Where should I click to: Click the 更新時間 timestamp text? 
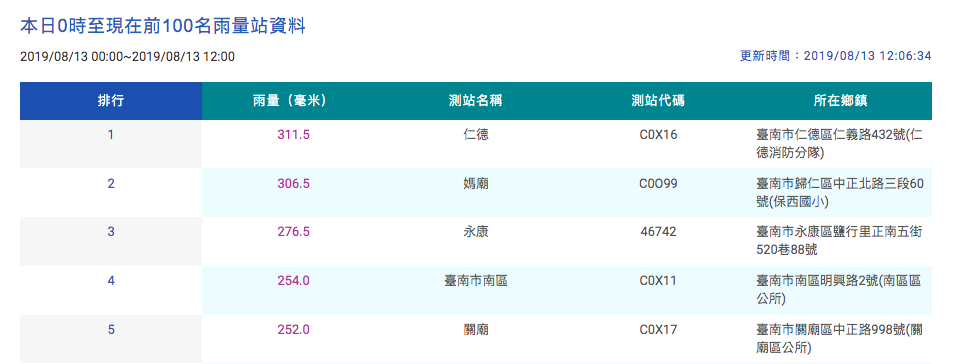tap(835, 56)
